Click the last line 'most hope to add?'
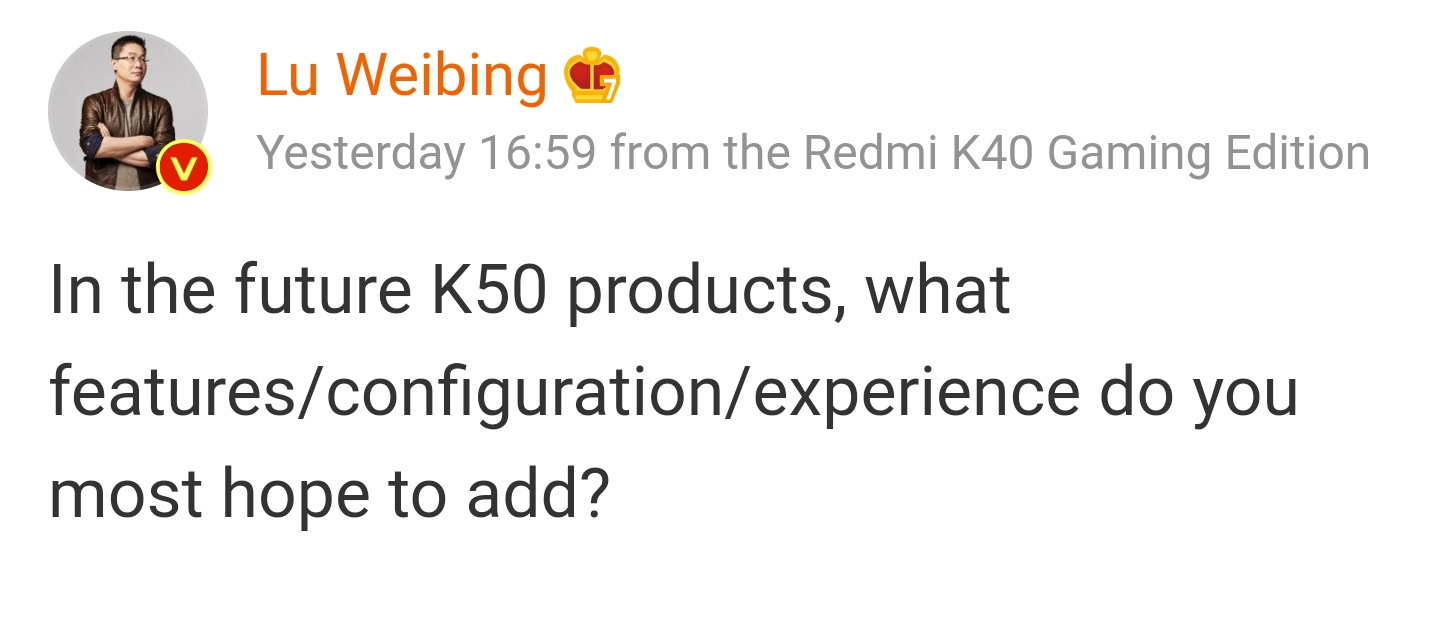1440x630 pixels. coord(329,496)
